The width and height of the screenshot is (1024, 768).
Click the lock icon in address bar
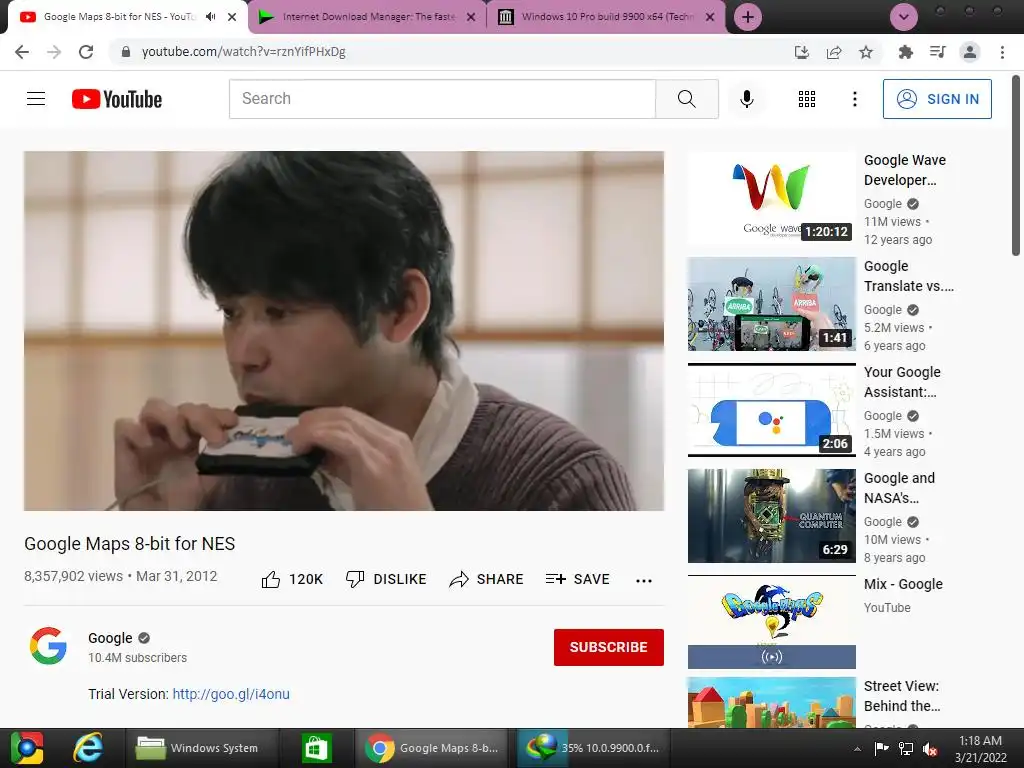click(x=126, y=52)
